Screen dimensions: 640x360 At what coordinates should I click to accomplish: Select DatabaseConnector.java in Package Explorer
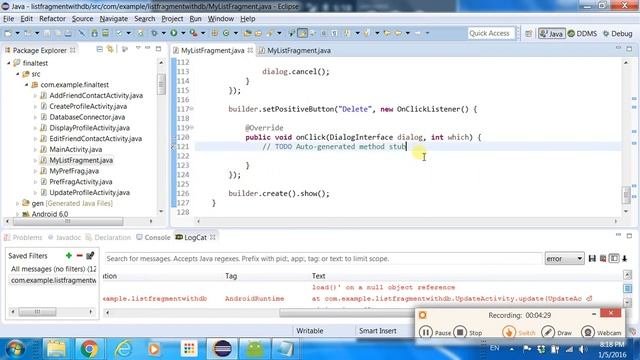pyautogui.click(x=87, y=117)
